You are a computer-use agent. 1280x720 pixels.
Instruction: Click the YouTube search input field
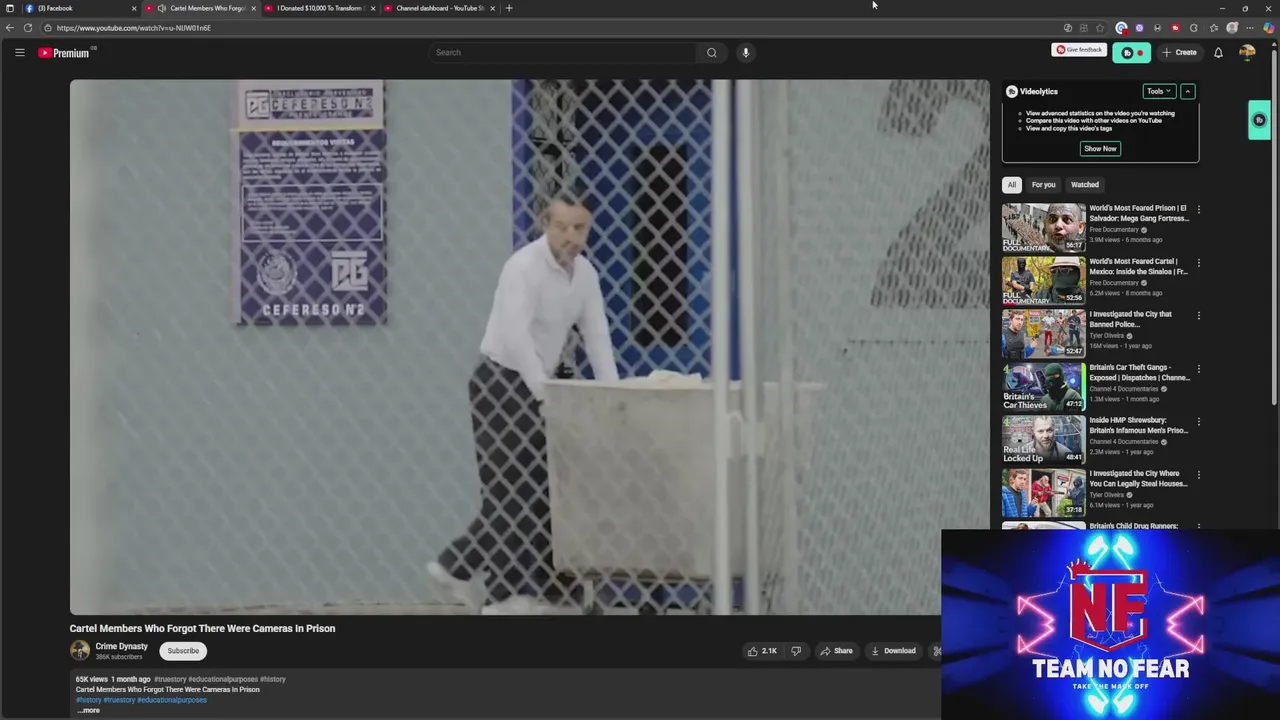pyautogui.click(x=565, y=52)
